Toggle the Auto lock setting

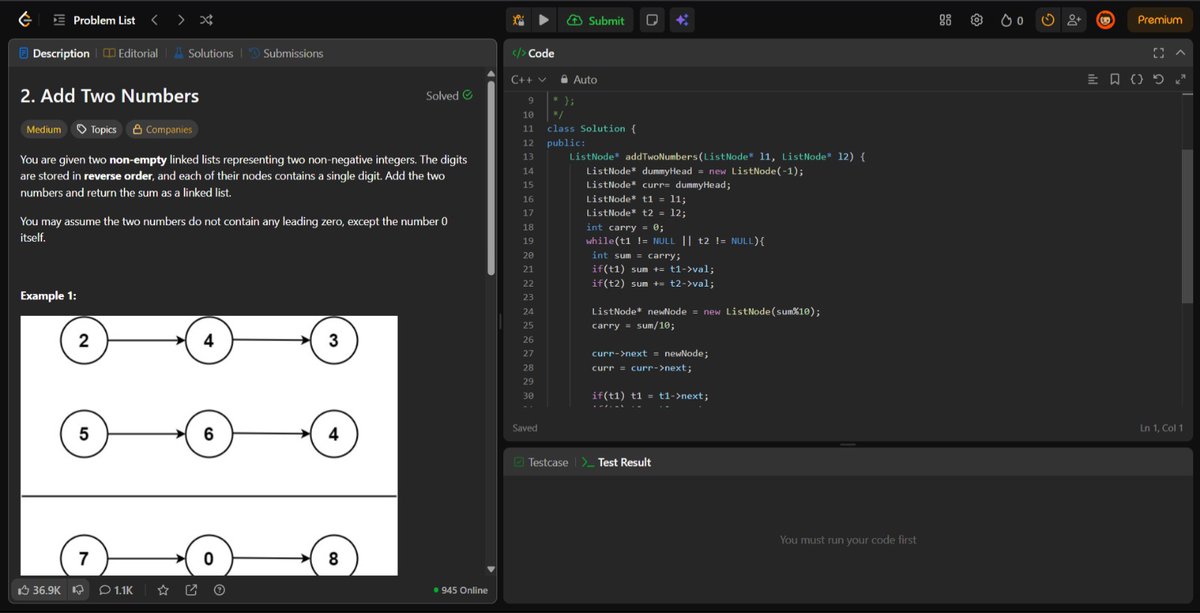click(x=579, y=79)
